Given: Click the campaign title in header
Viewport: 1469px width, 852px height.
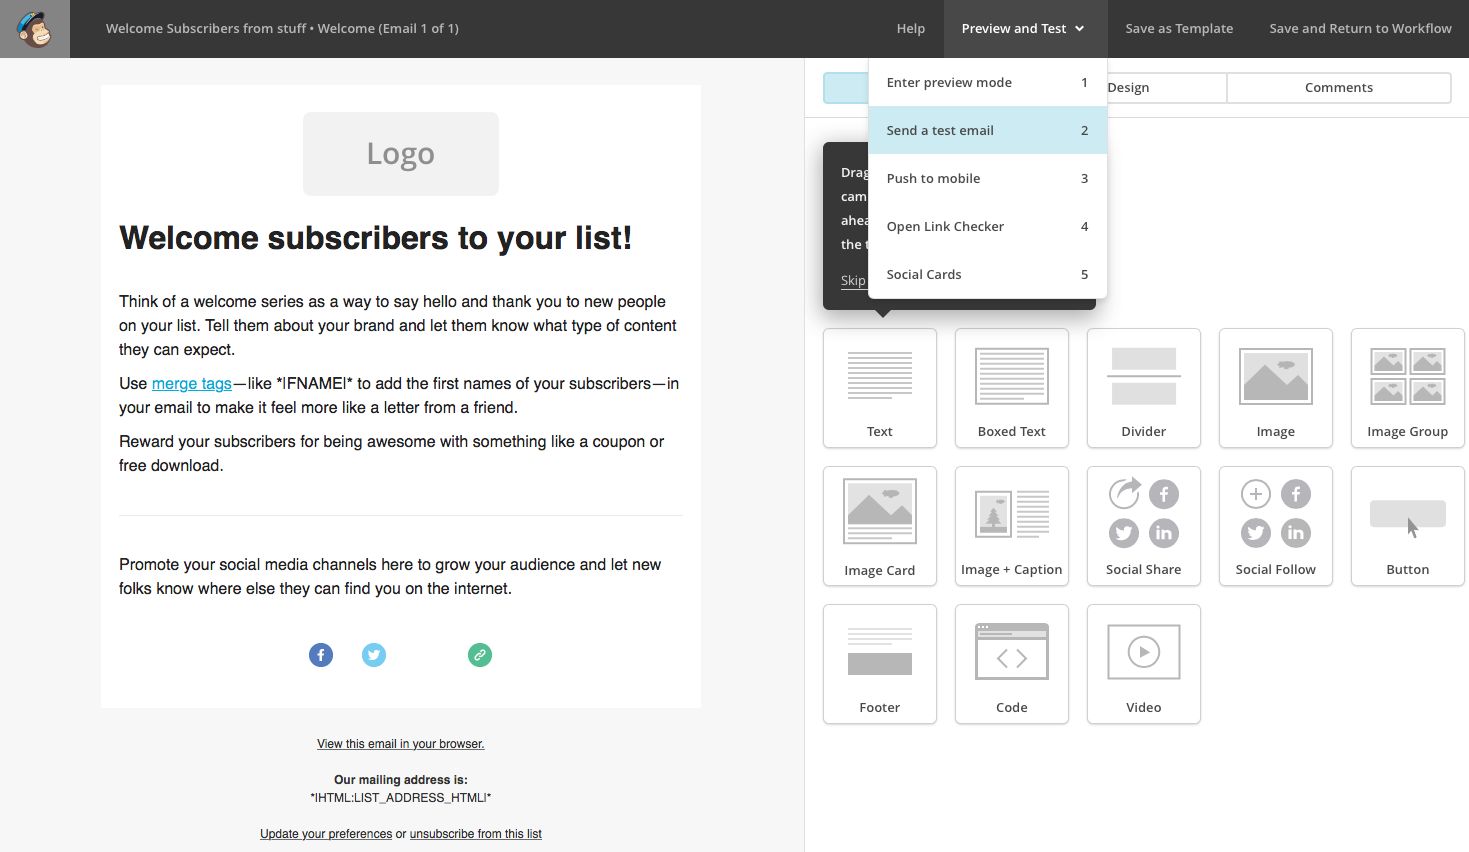Looking at the screenshot, I should [x=282, y=29].
